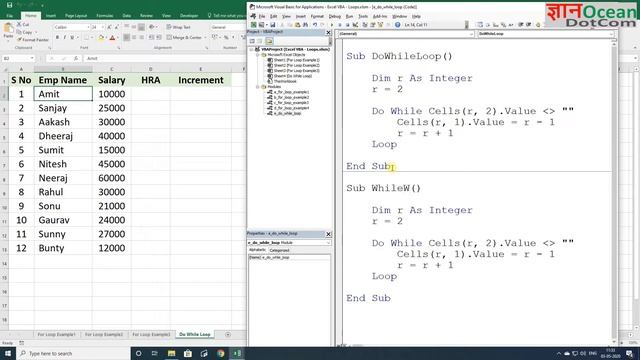Open the VBA editor Tools menu
The height and width of the screenshot is (360, 640).
click(x=363, y=16)
